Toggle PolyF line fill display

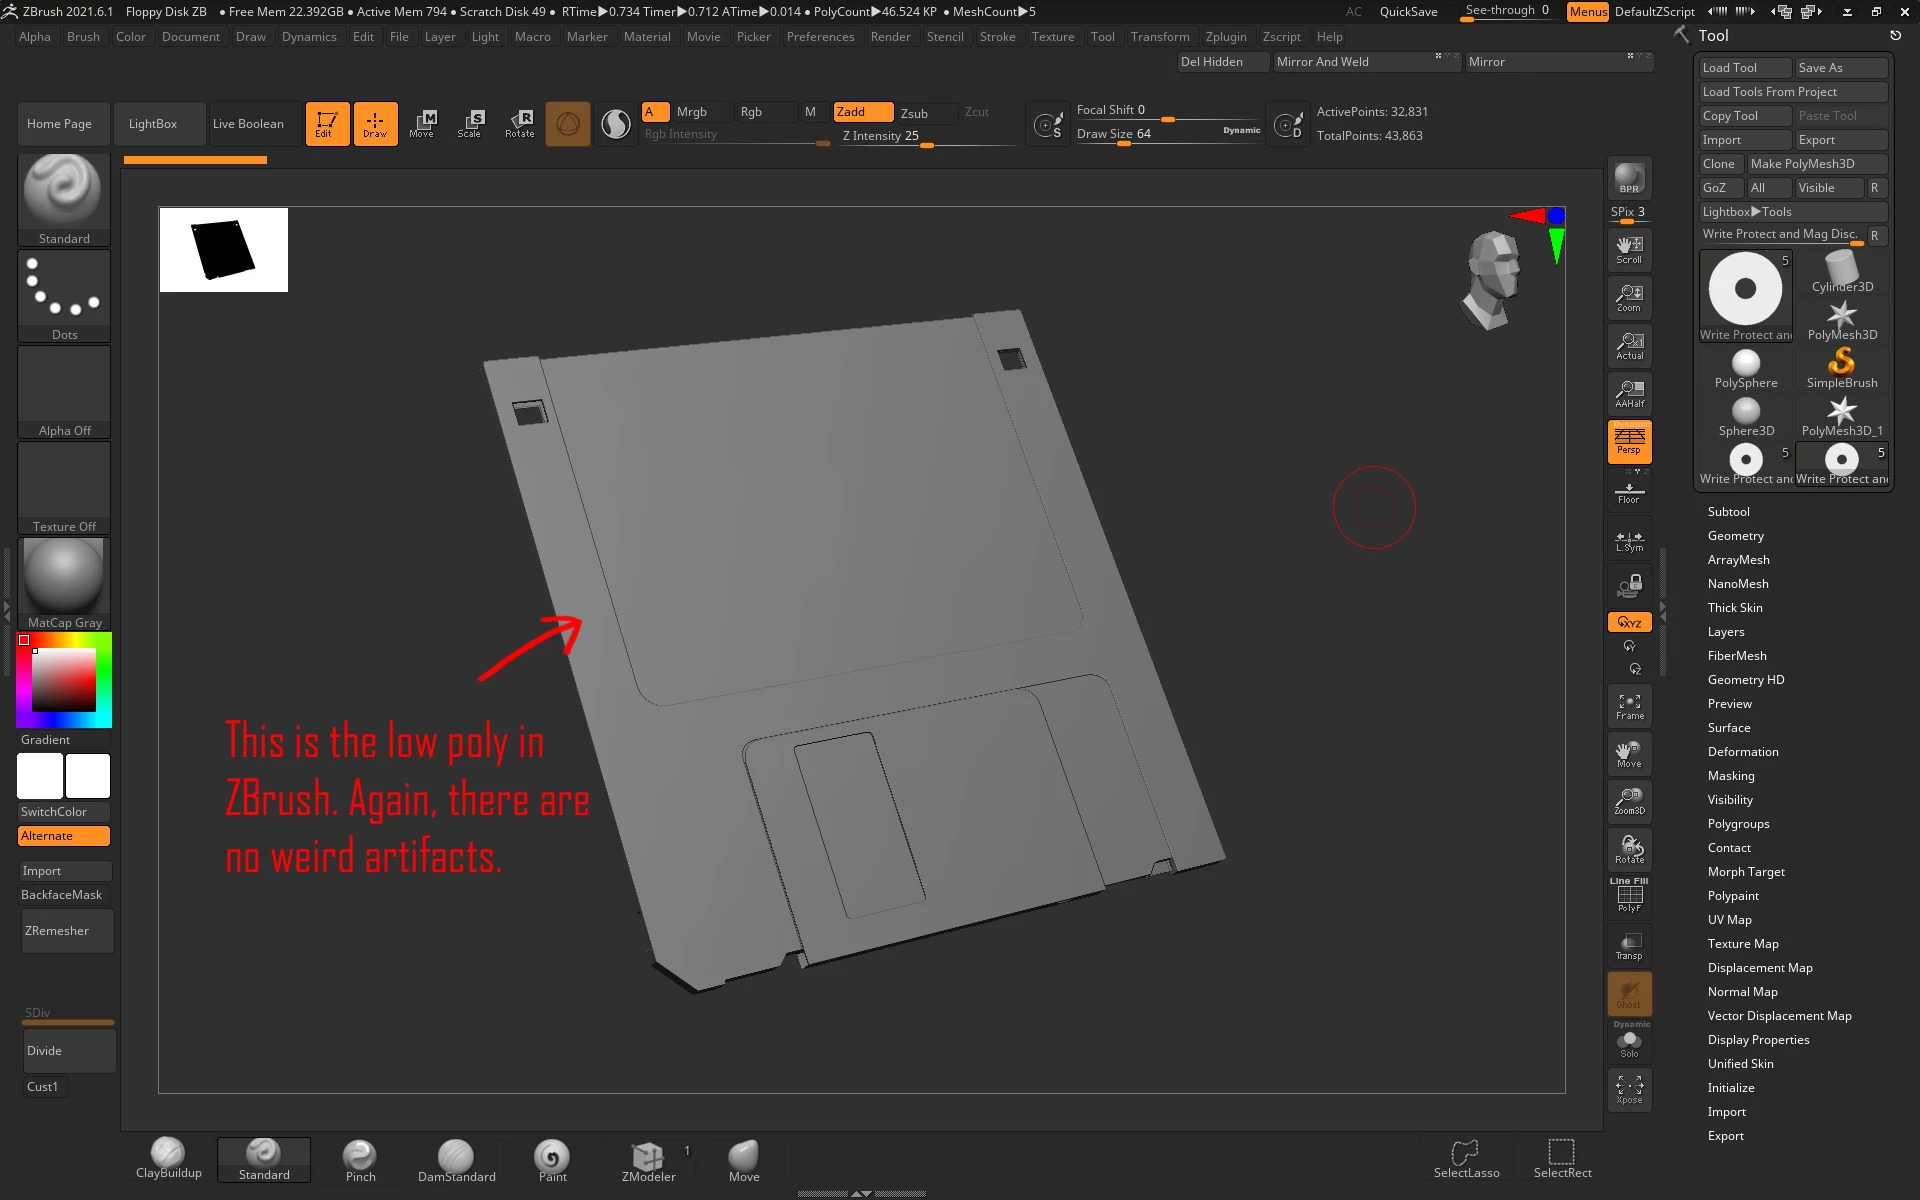(x=1629, y=896)
